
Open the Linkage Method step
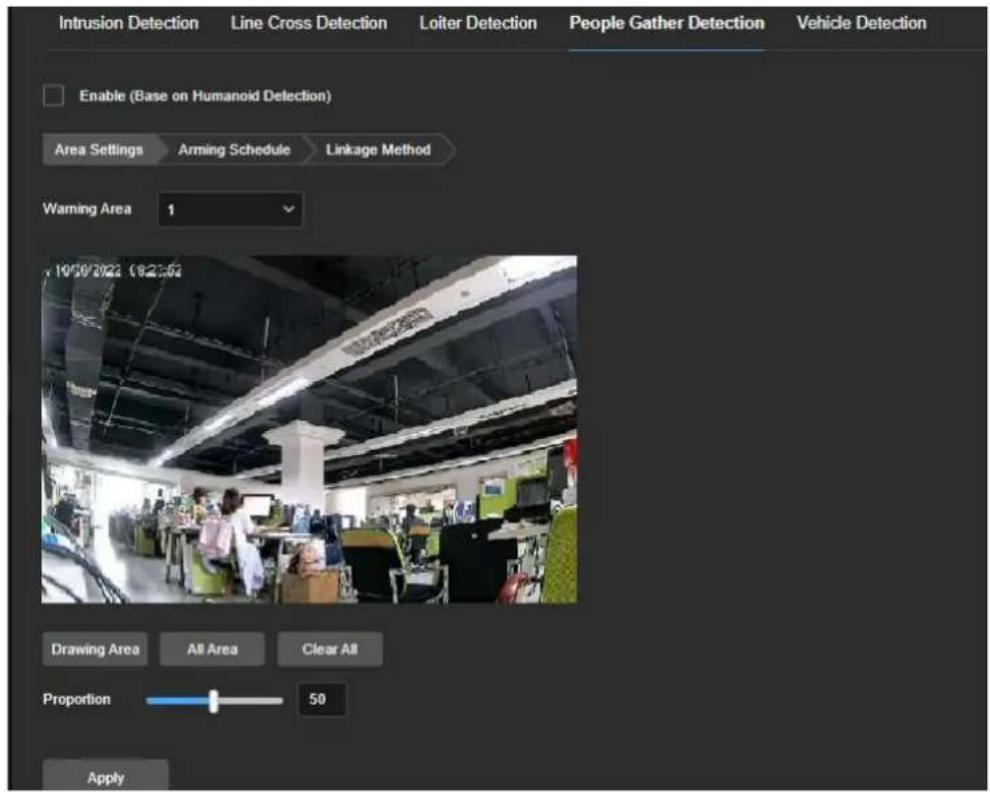pyautogui.click(x=378, y=150)
